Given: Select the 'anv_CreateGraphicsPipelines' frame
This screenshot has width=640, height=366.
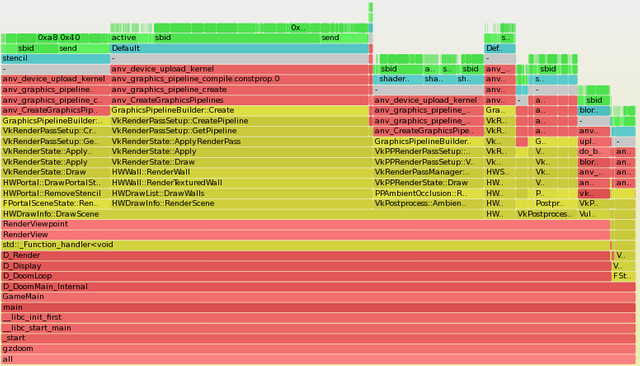Looking at the screenshot, I should 240,100.
